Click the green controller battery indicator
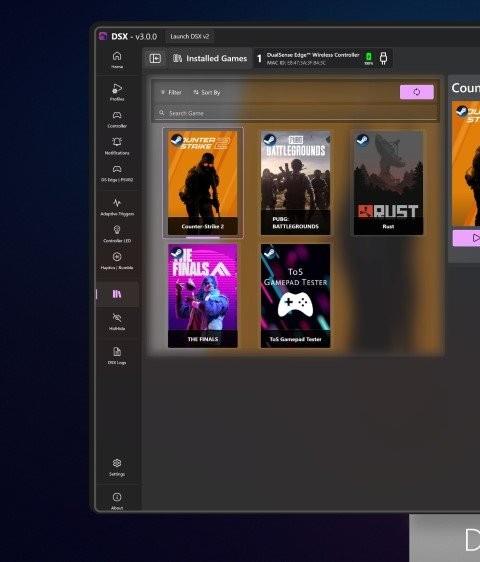The height and width of the screenshot is (562, 480). coord(369,58)
